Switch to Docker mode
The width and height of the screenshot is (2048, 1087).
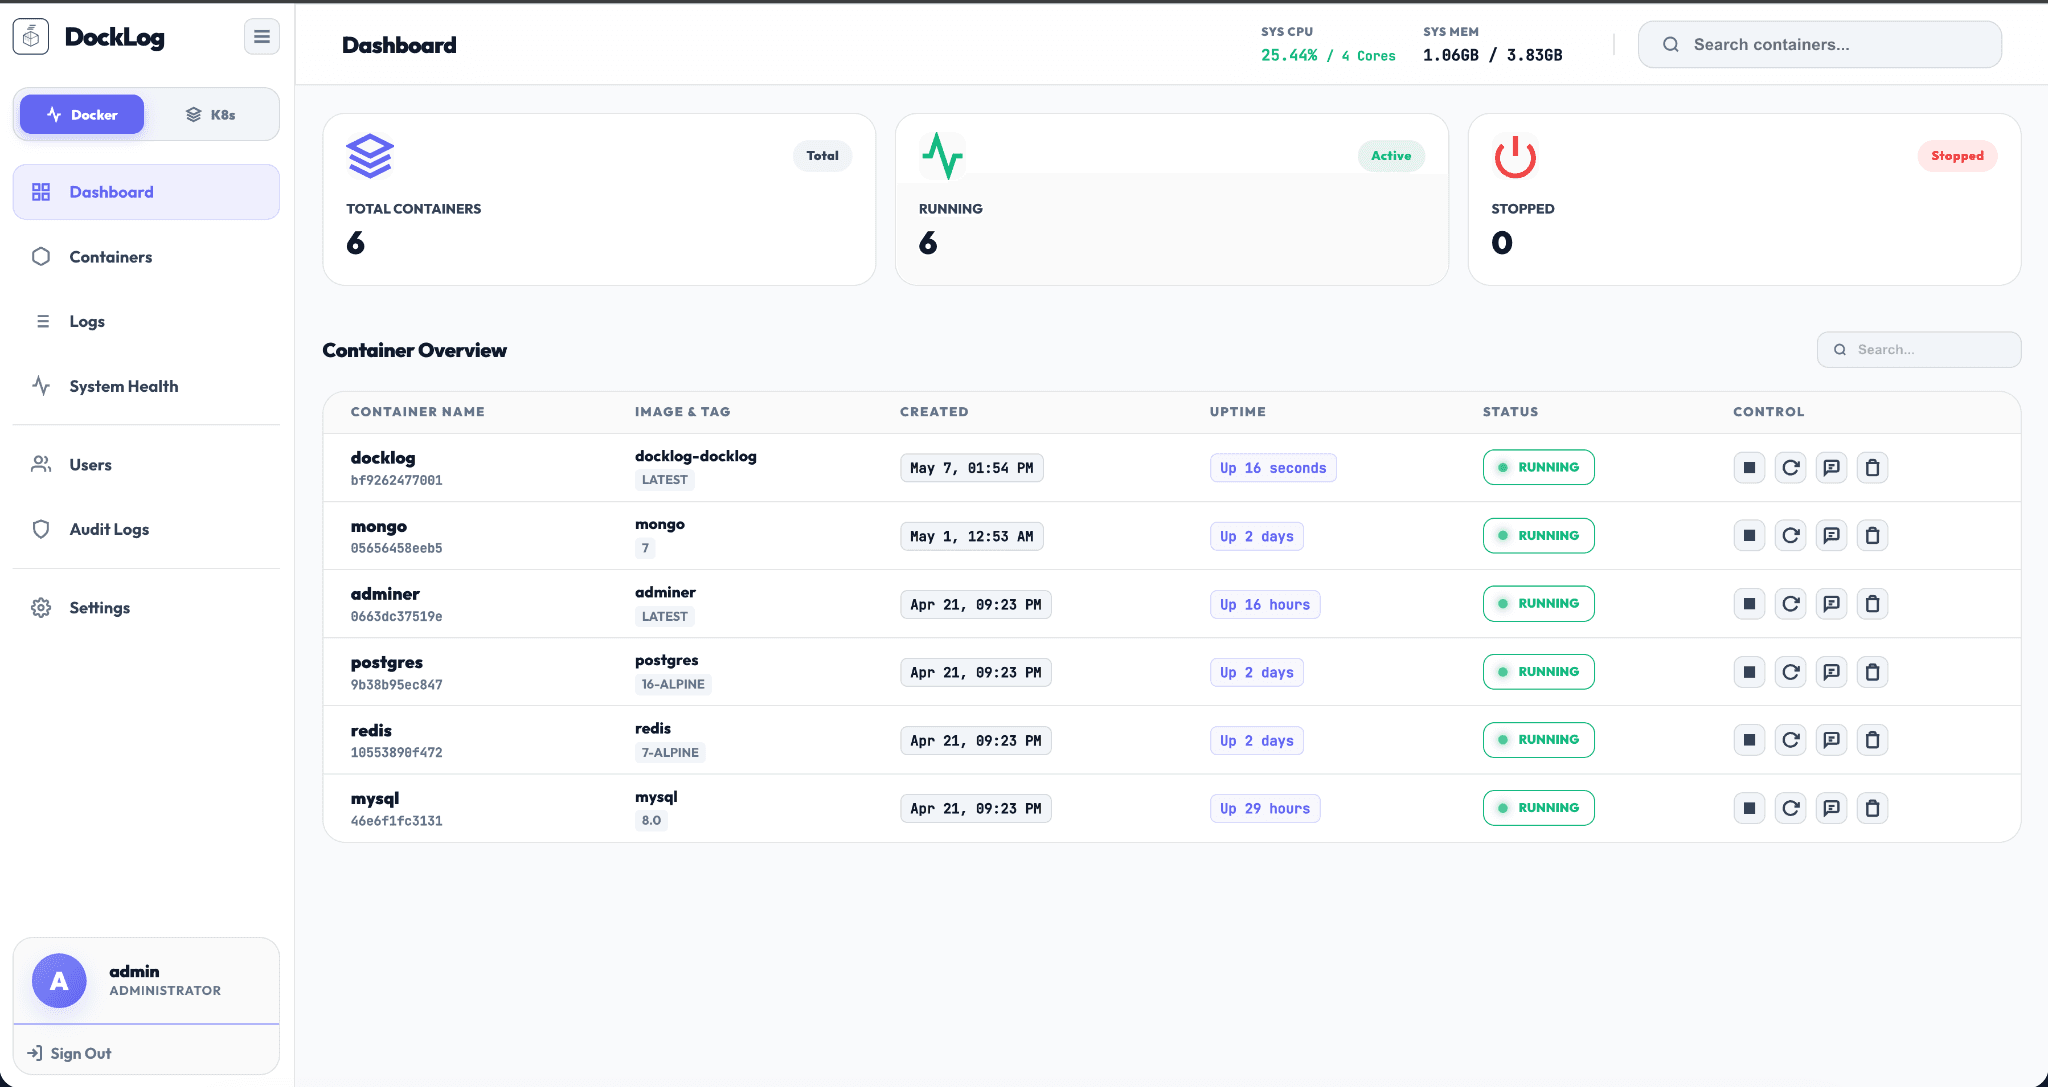point(82,114)
